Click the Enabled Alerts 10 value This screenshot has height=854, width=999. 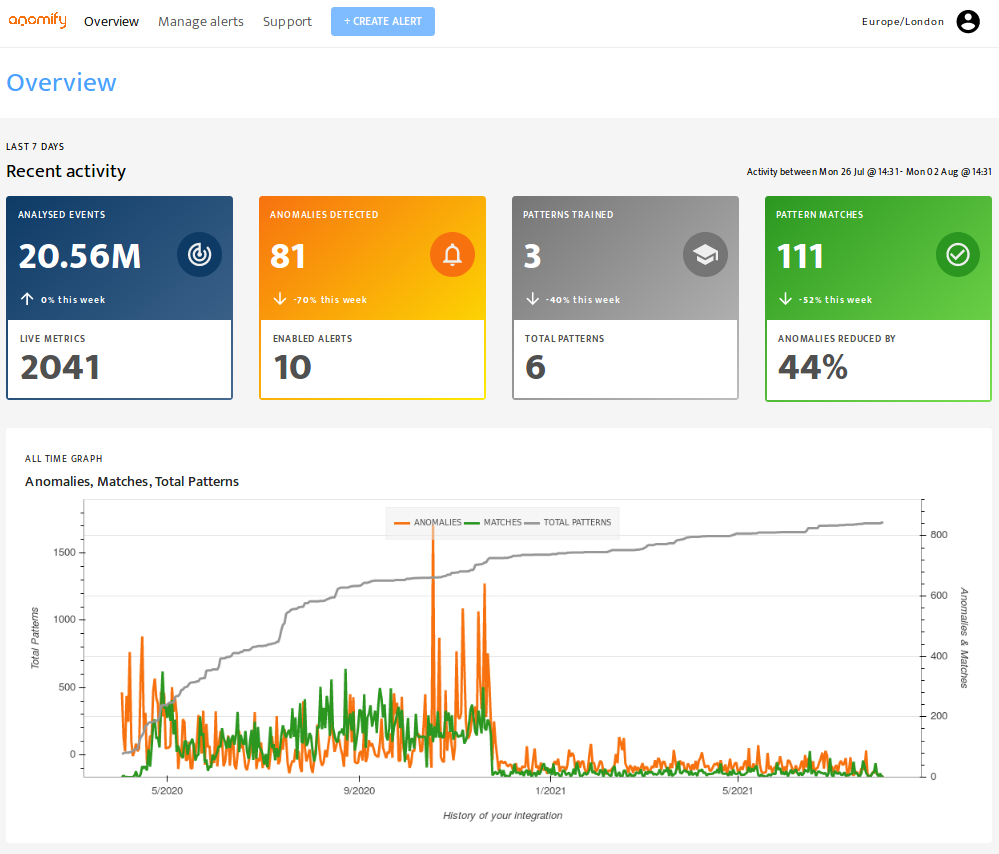pos(292,368)
